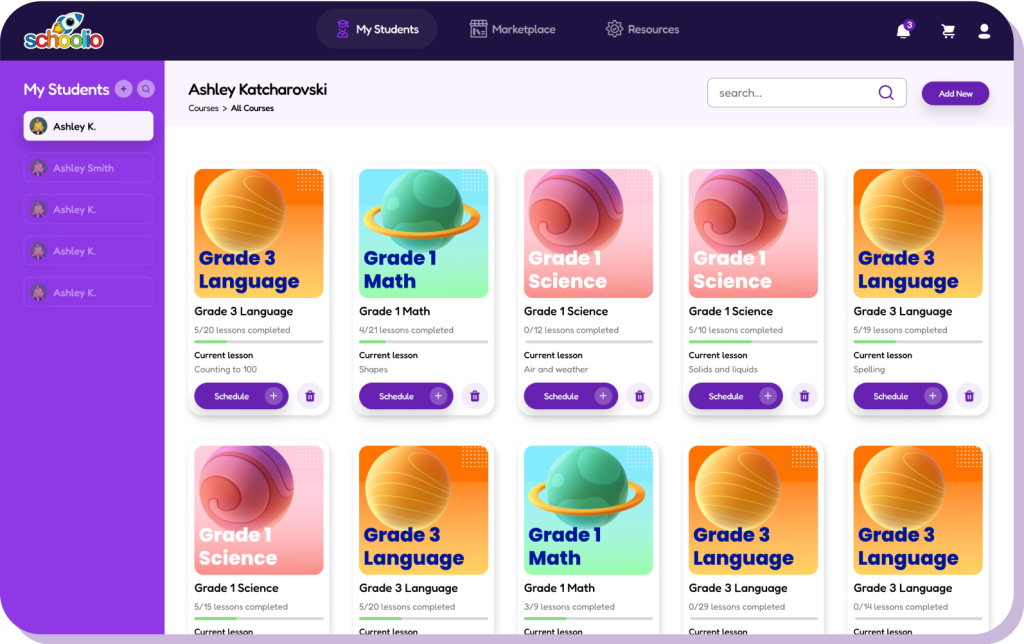Click the 'Air and weather' lesson text

click(x=556, y=370)
